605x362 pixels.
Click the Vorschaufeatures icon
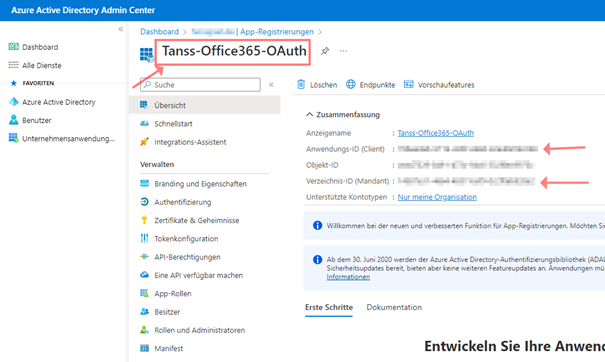[x=408, y=84]
